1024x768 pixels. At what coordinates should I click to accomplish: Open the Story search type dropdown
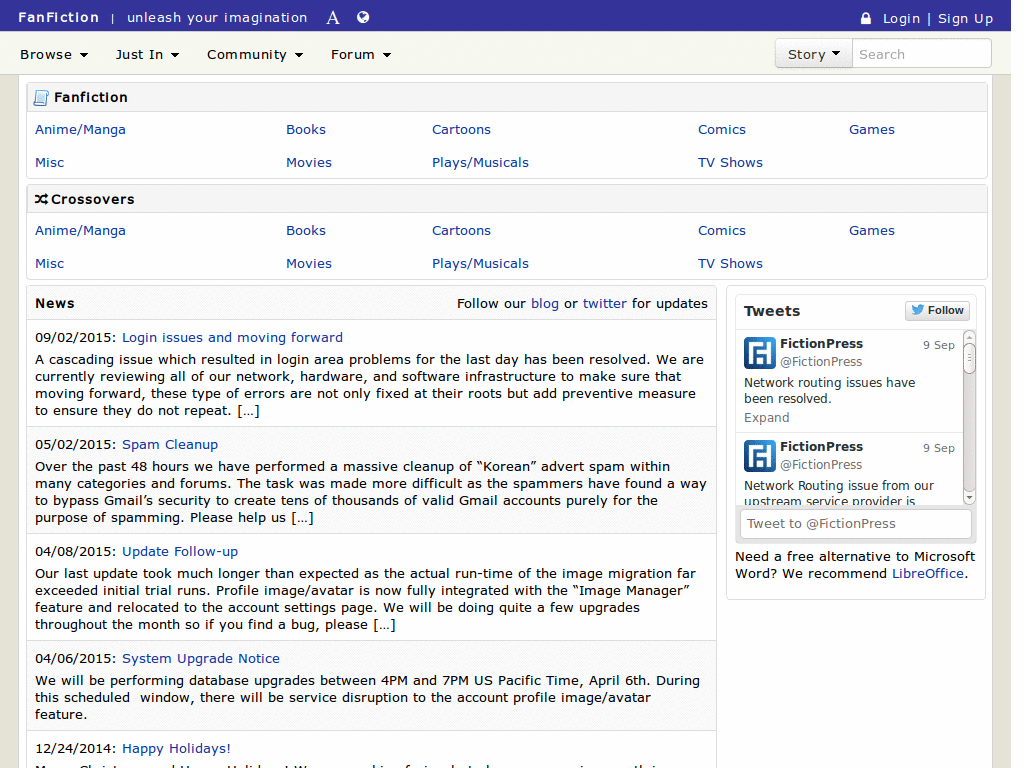coord(814,54)
